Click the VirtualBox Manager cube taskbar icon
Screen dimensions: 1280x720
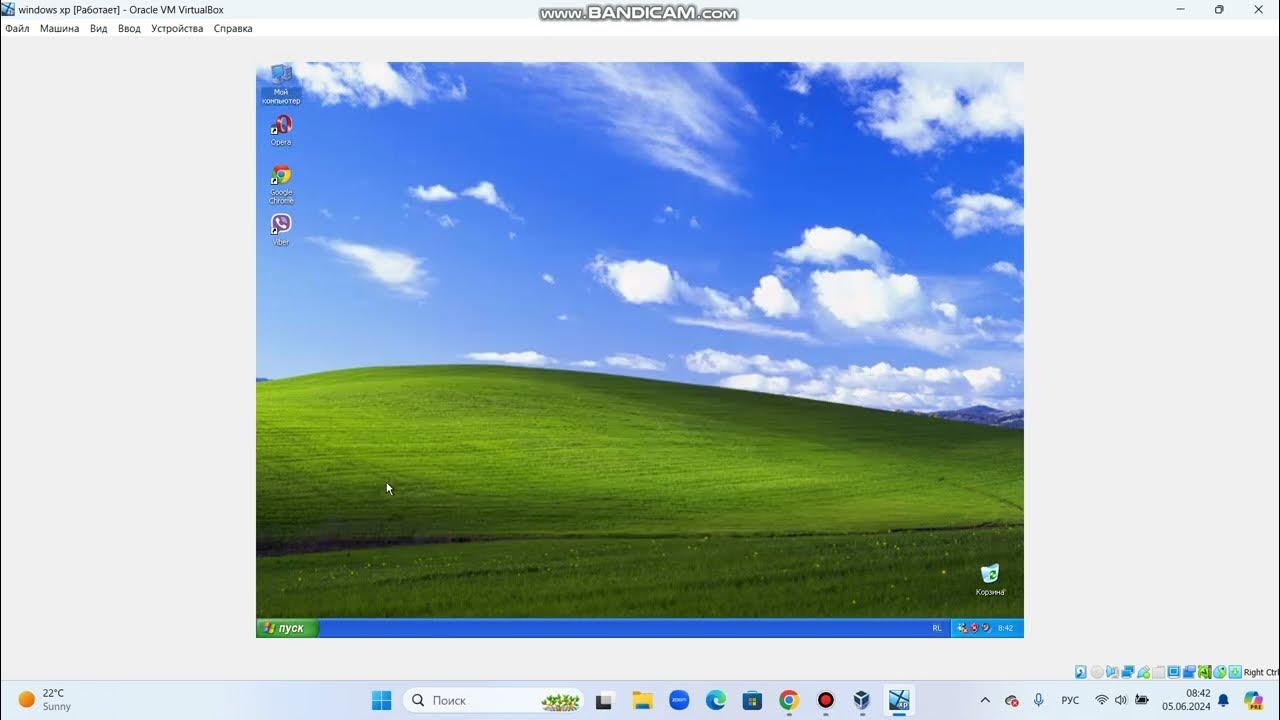pos(862,700)
